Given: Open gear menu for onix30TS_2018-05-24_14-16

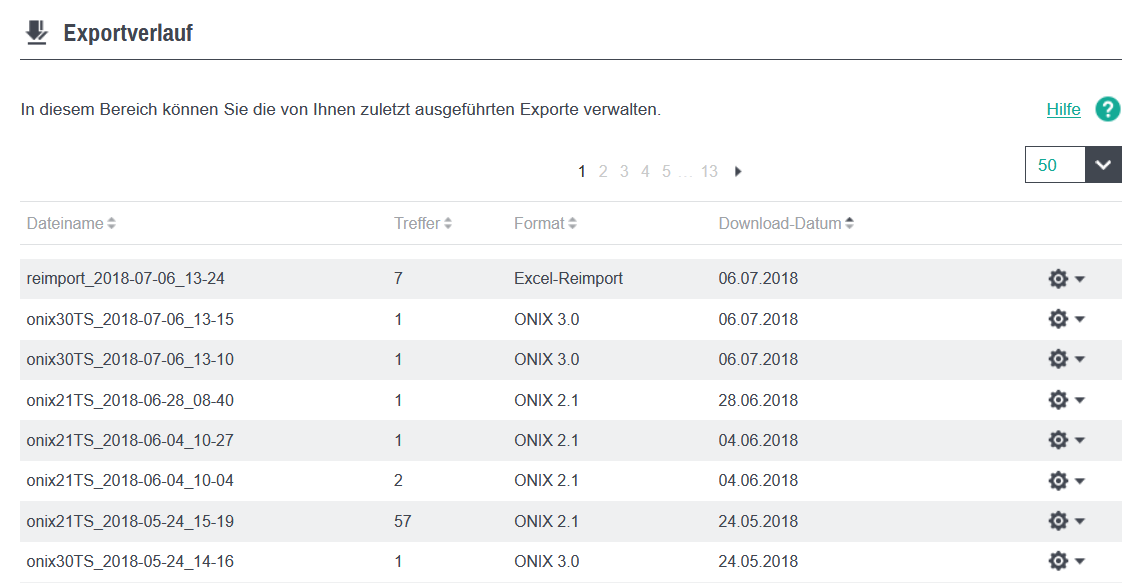Looking at the screenshot, I should click(1065, 562).
